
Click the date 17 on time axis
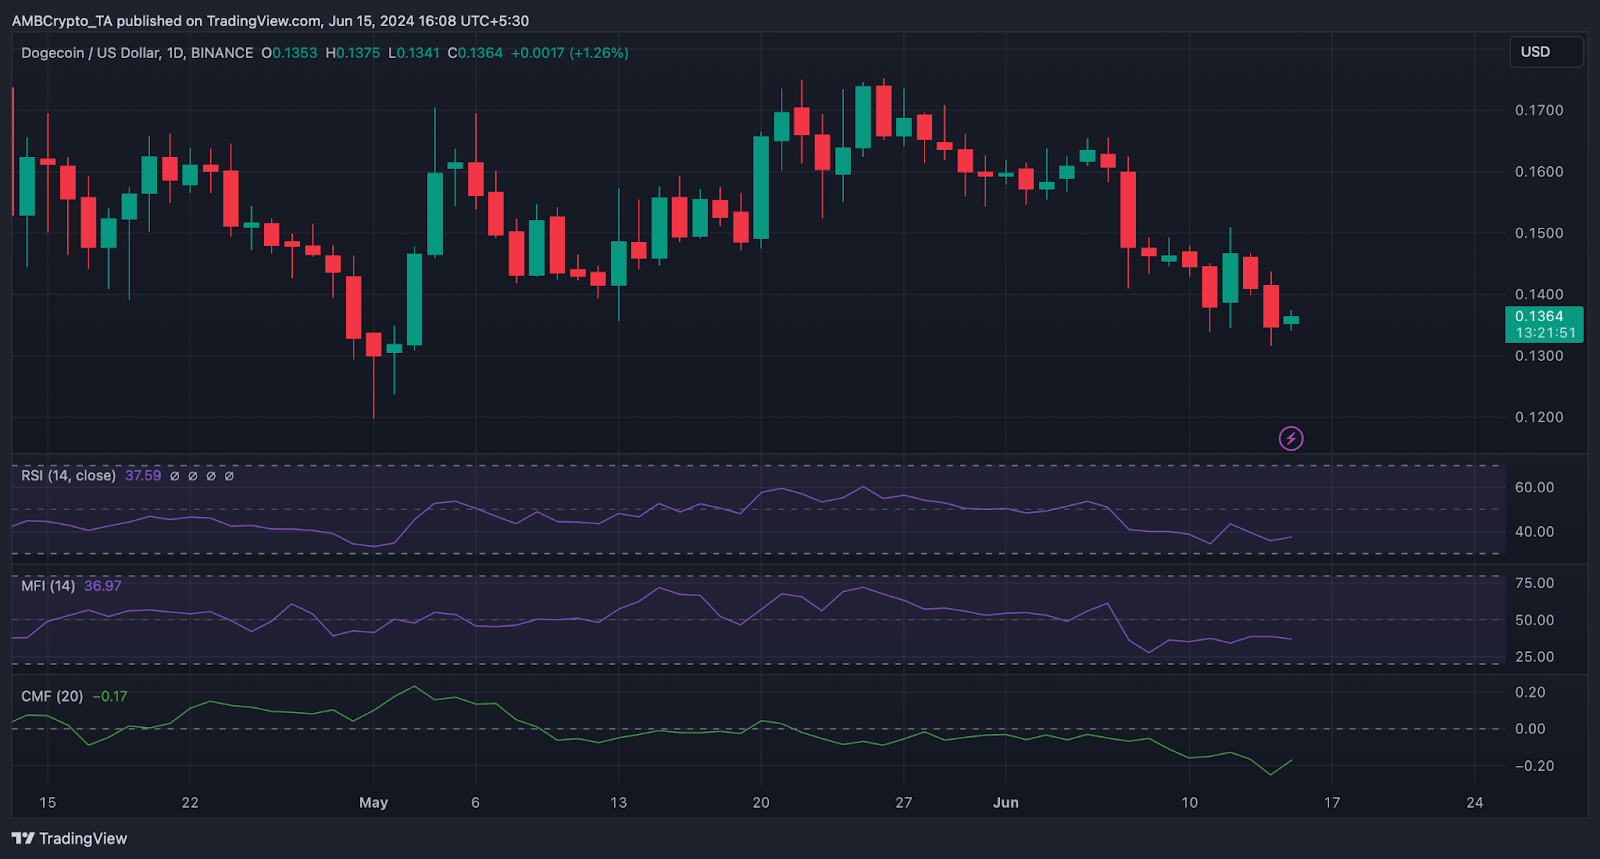(x=1332, y=802)
